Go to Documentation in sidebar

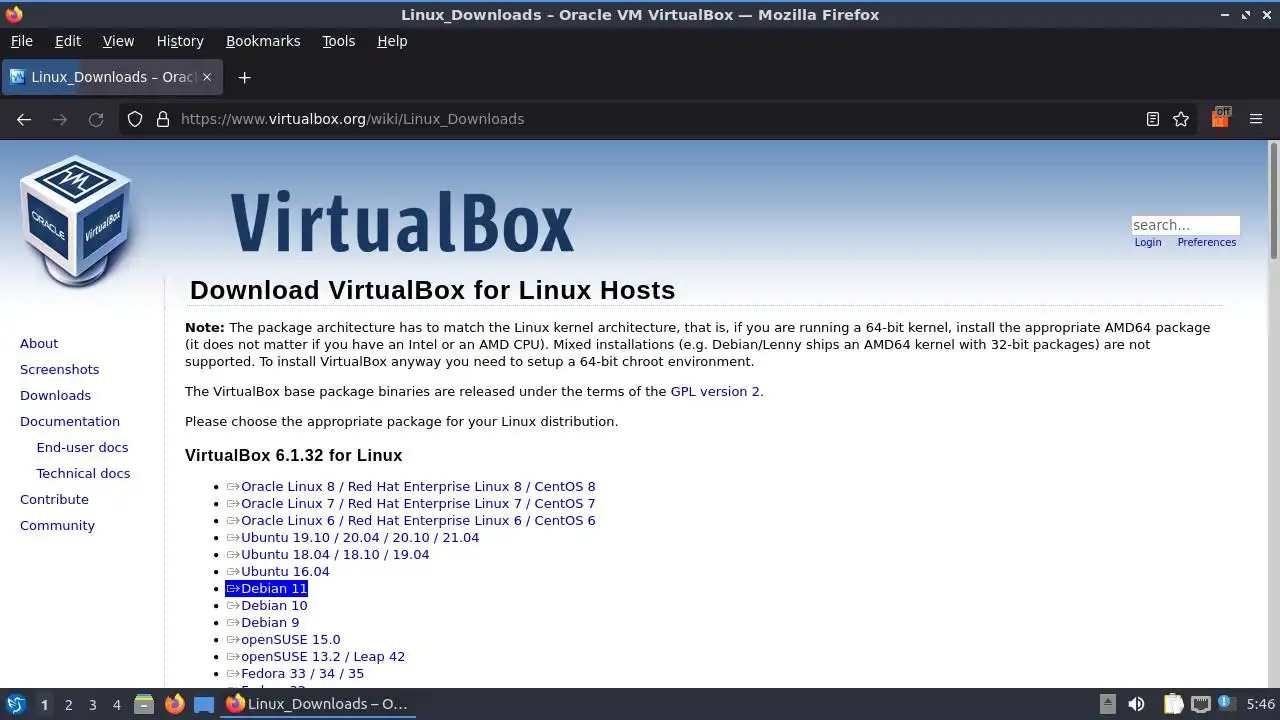(x=70, y=421)
